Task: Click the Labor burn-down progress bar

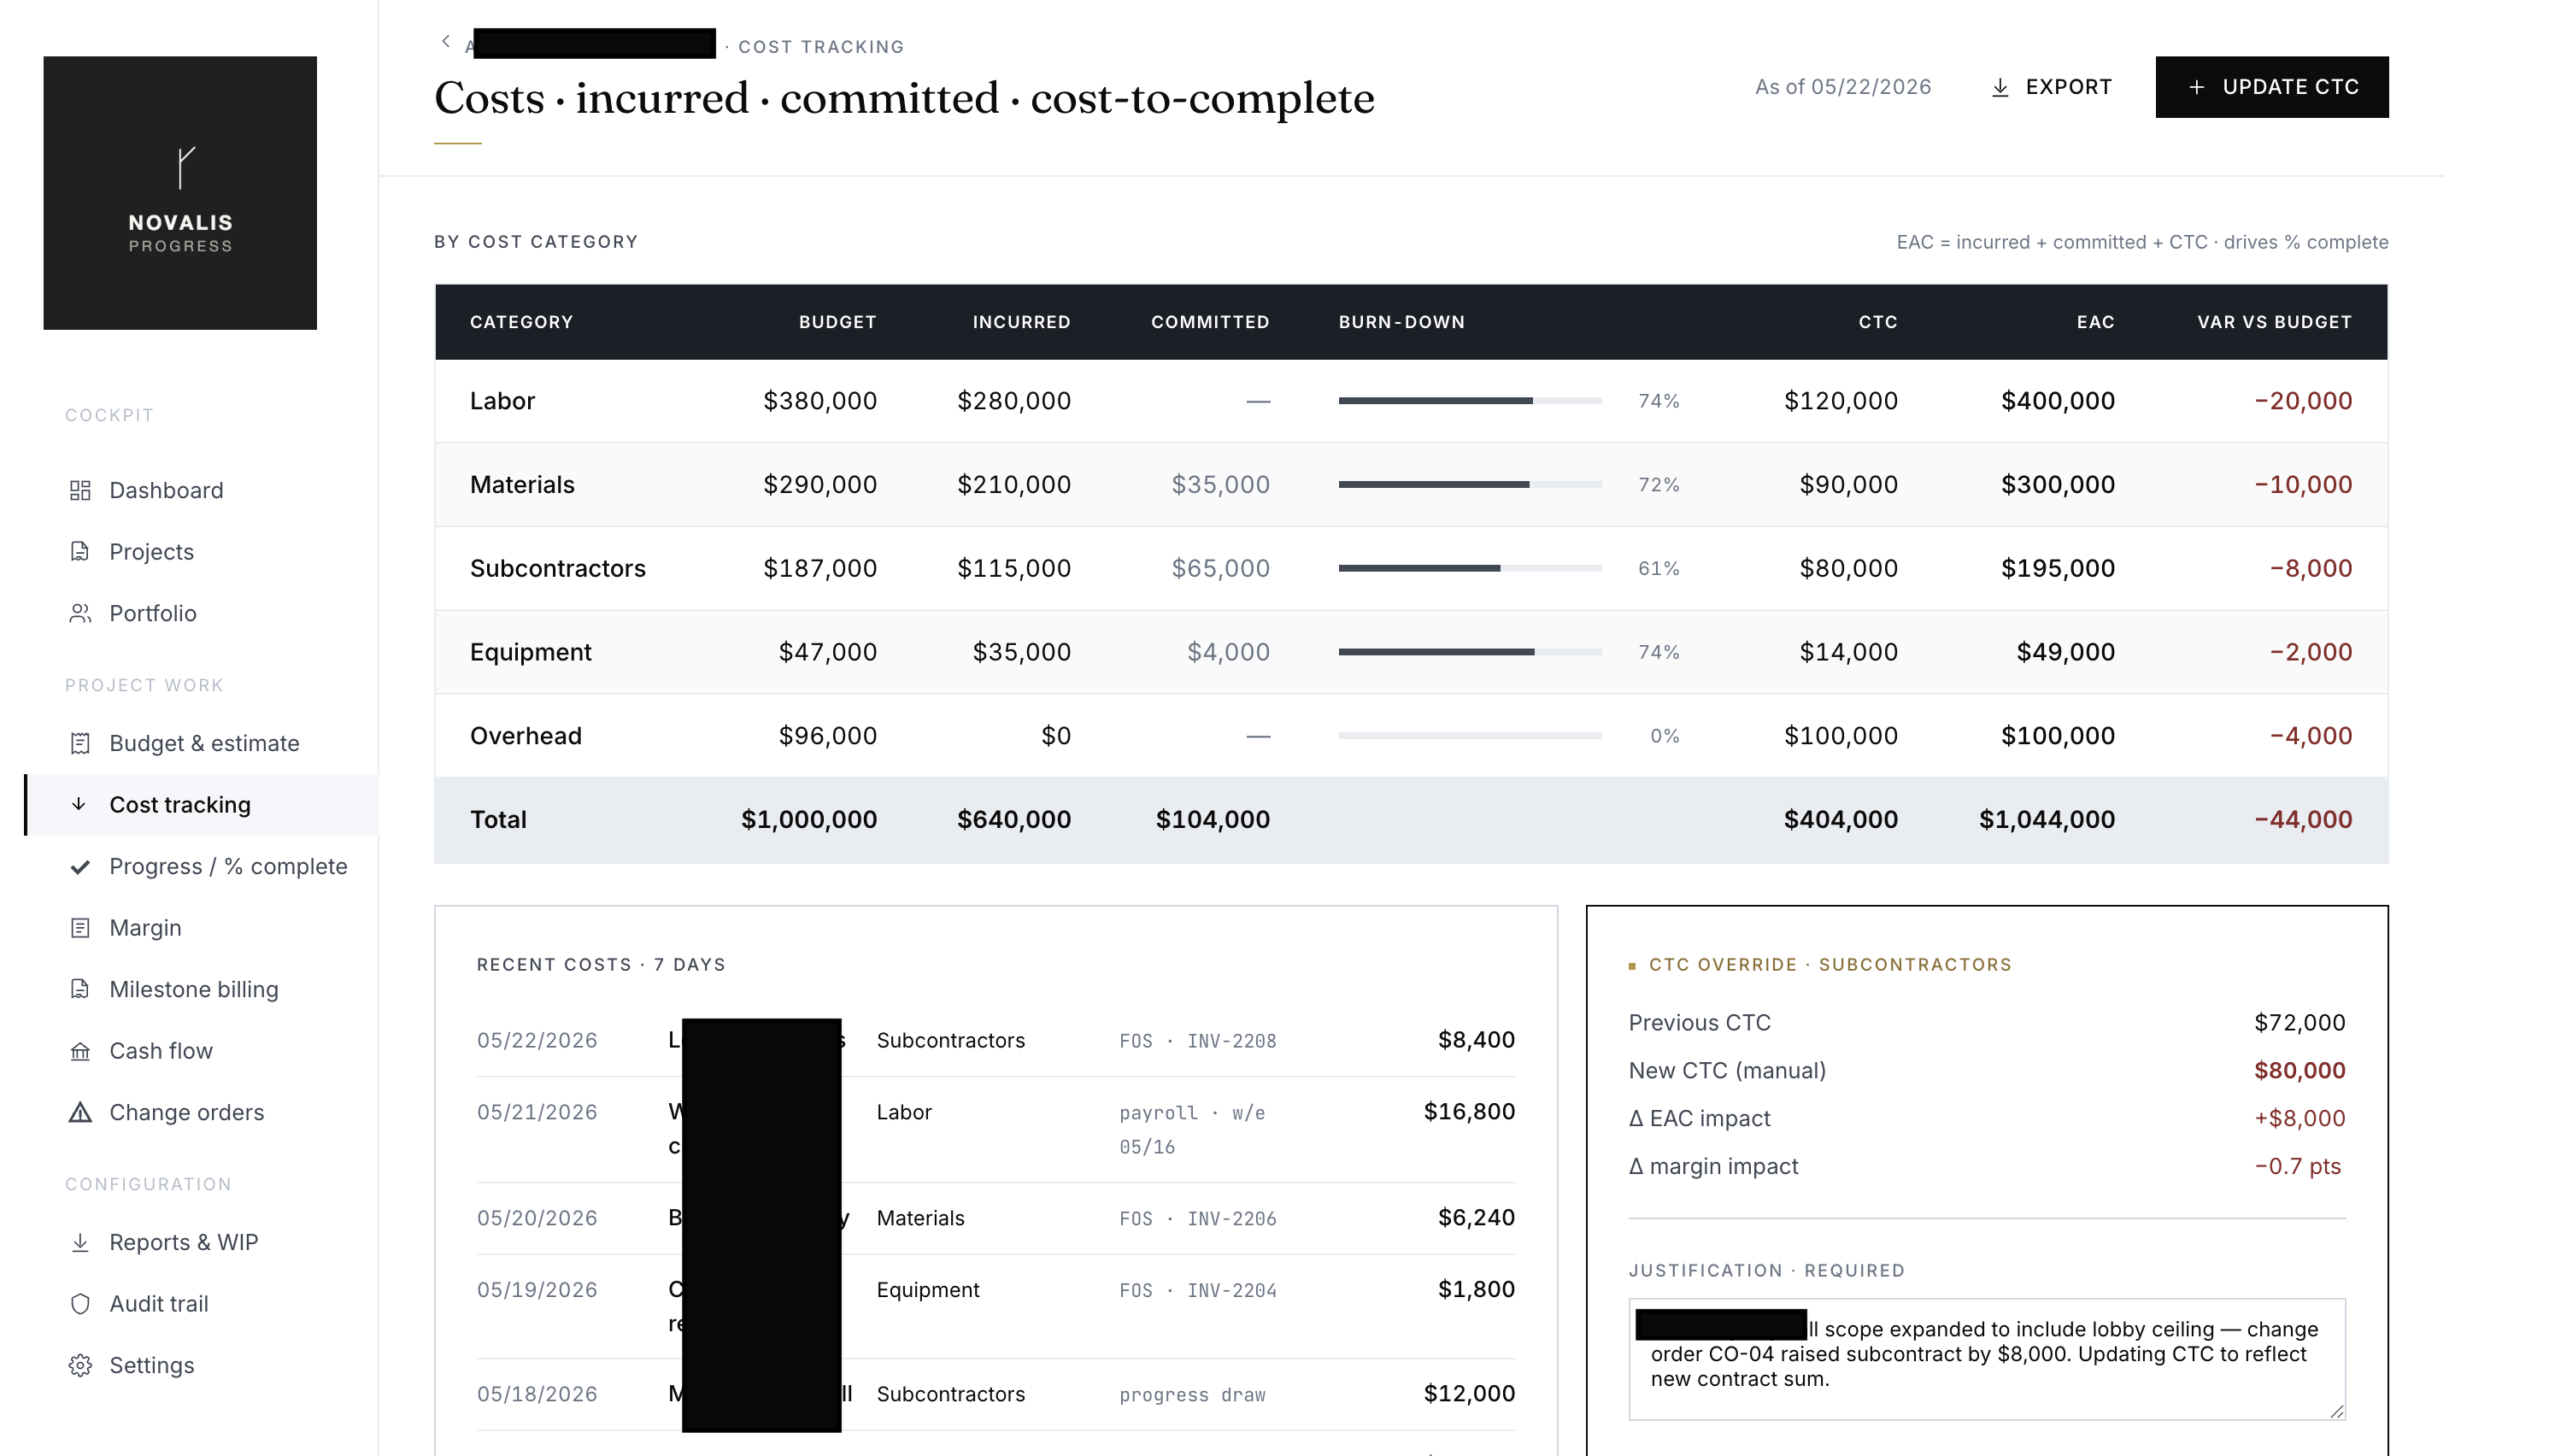Action: 1469,401
